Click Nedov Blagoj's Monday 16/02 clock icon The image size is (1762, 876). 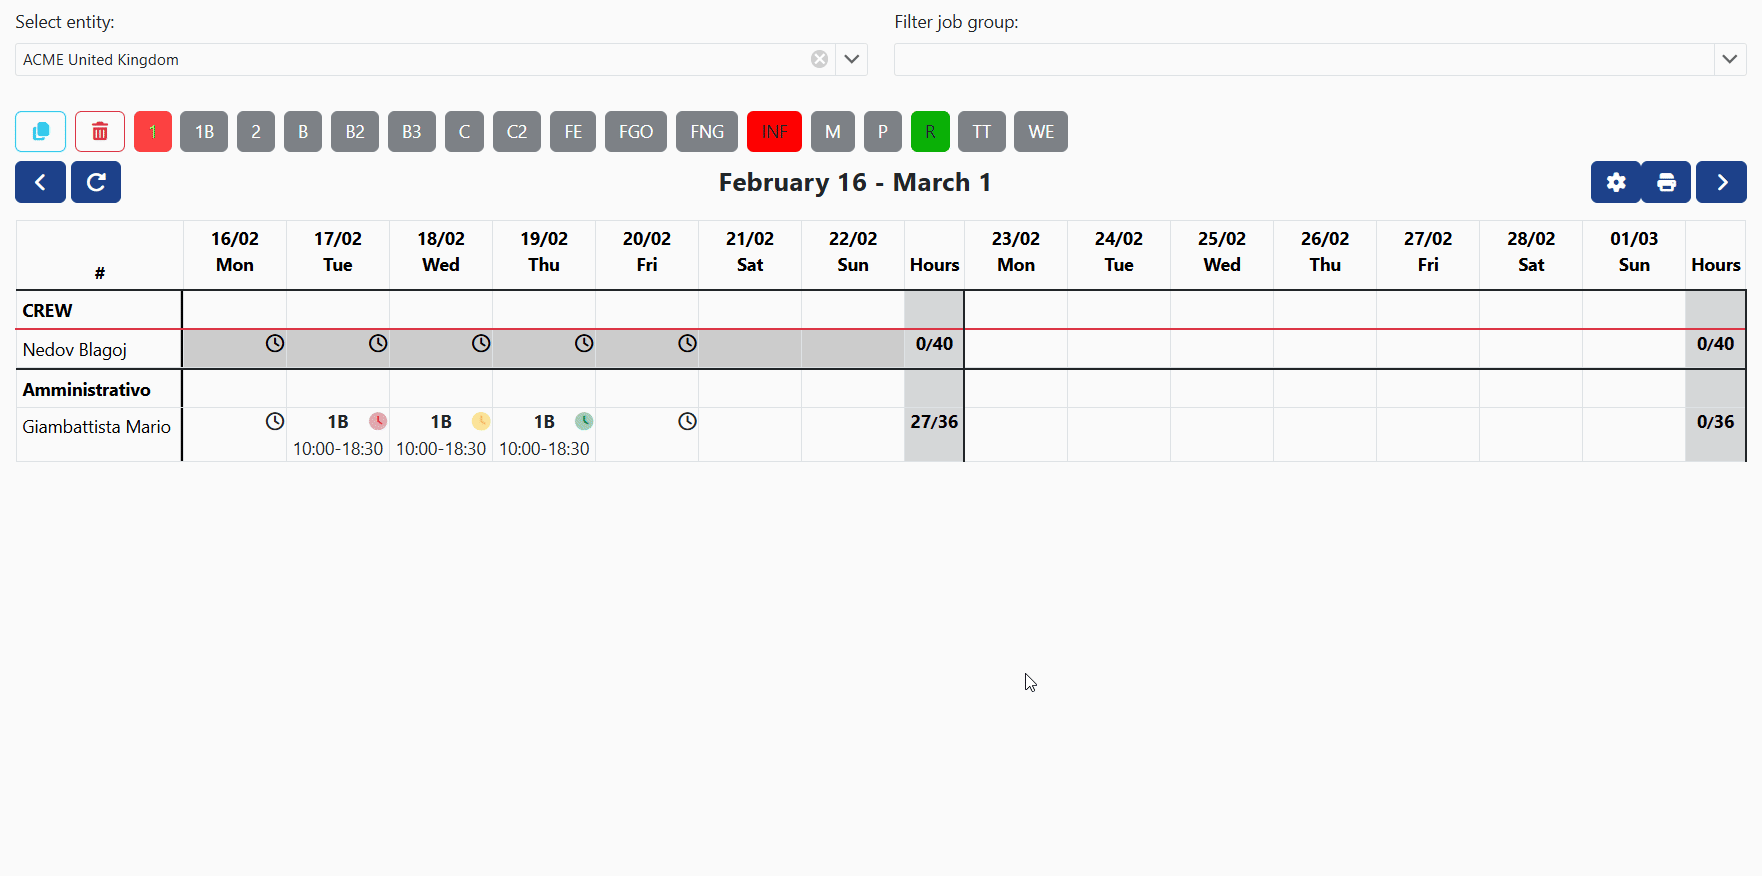(x=275, y=343)
